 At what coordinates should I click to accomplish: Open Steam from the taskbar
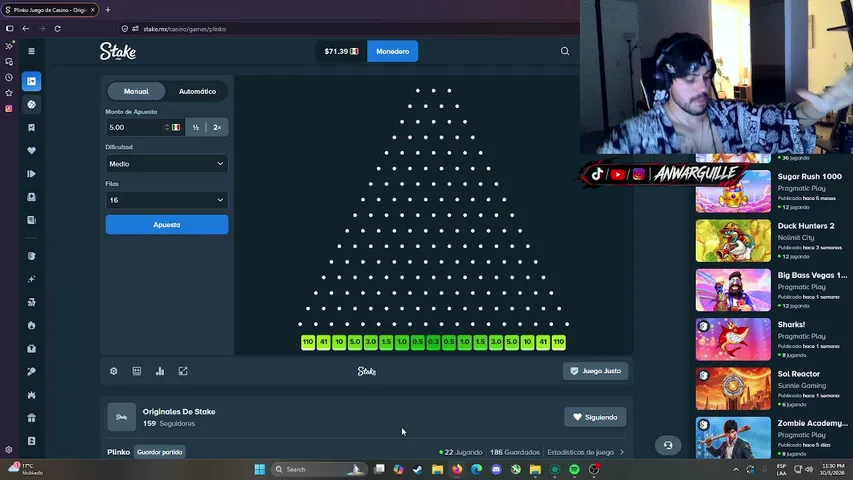(x=418, y=469)
